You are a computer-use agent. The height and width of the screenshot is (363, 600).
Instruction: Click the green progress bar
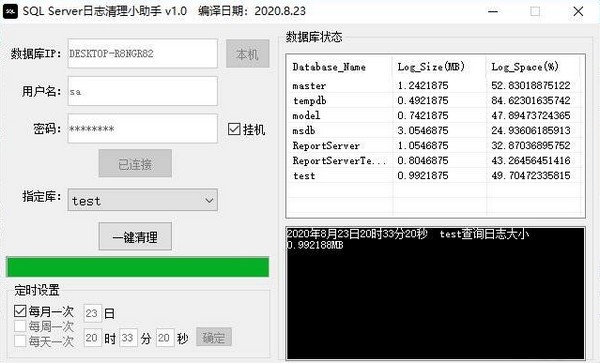[138, 267]
